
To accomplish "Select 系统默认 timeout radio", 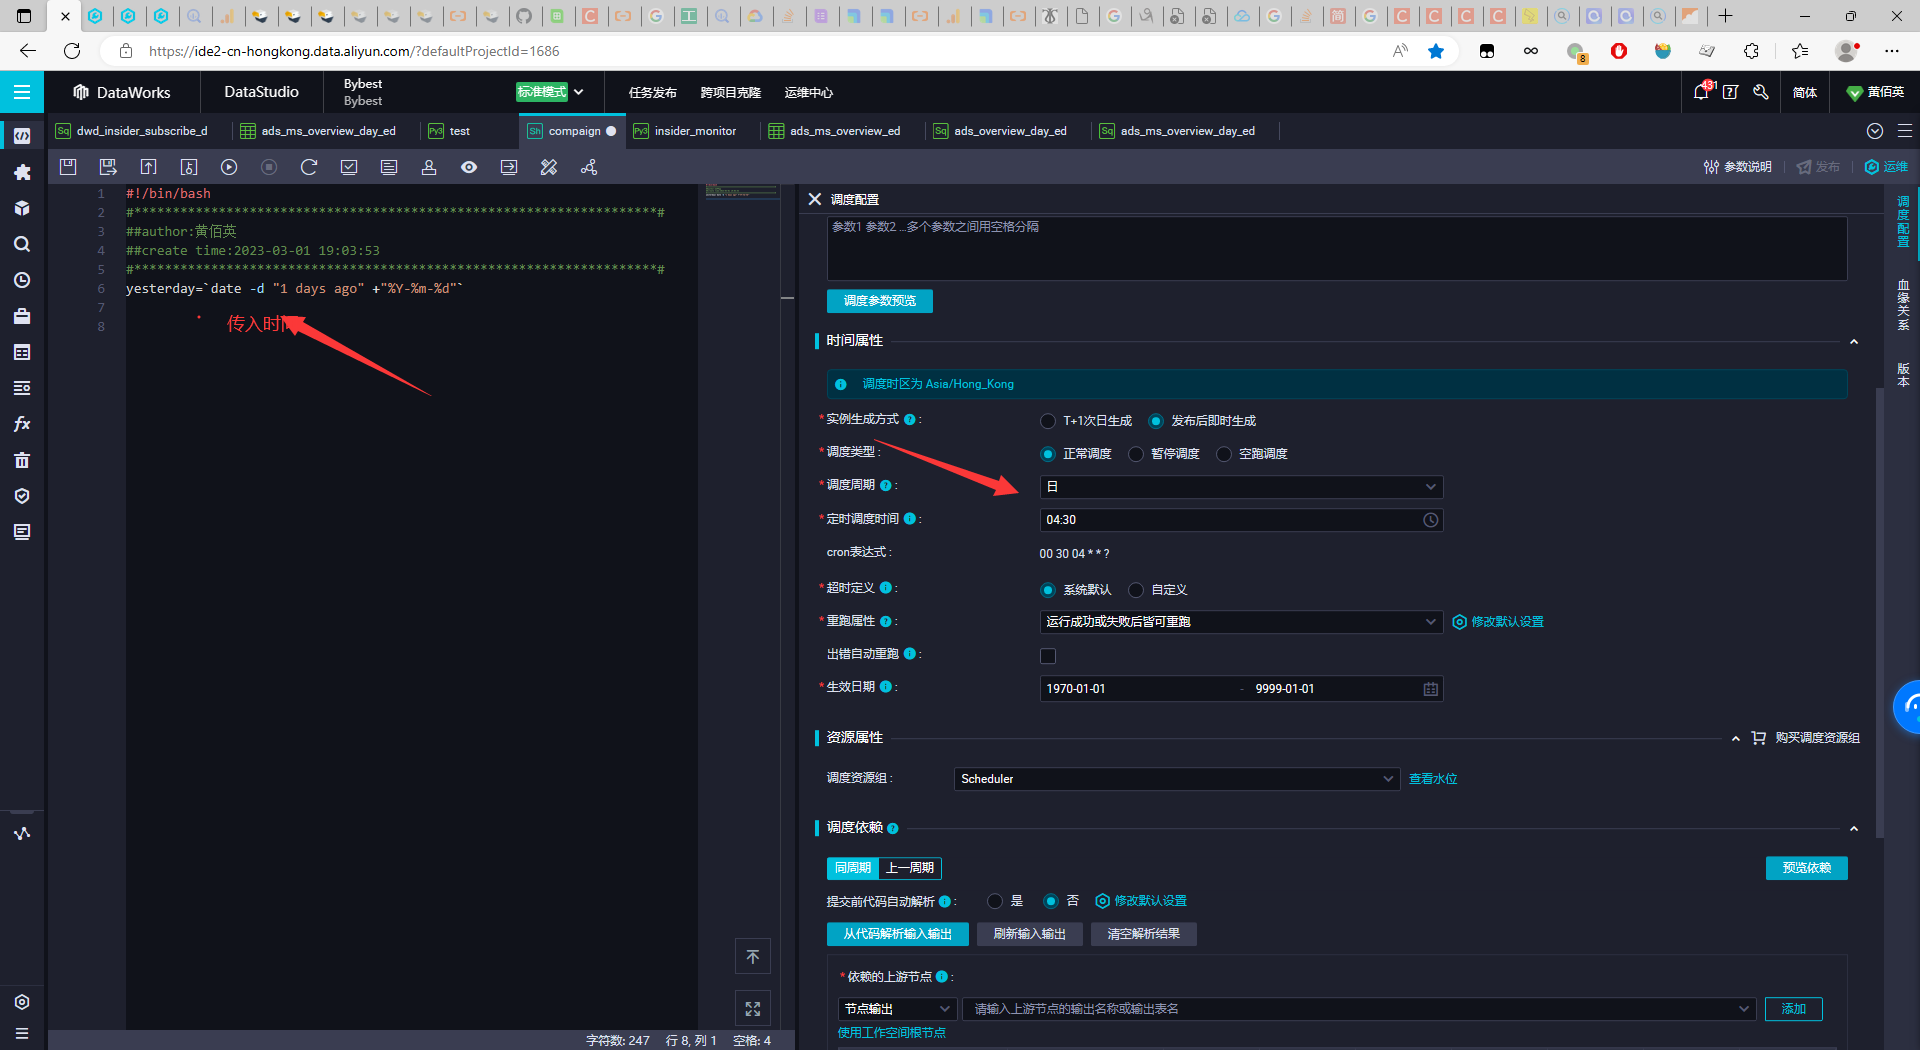I will coord(1048,590).
